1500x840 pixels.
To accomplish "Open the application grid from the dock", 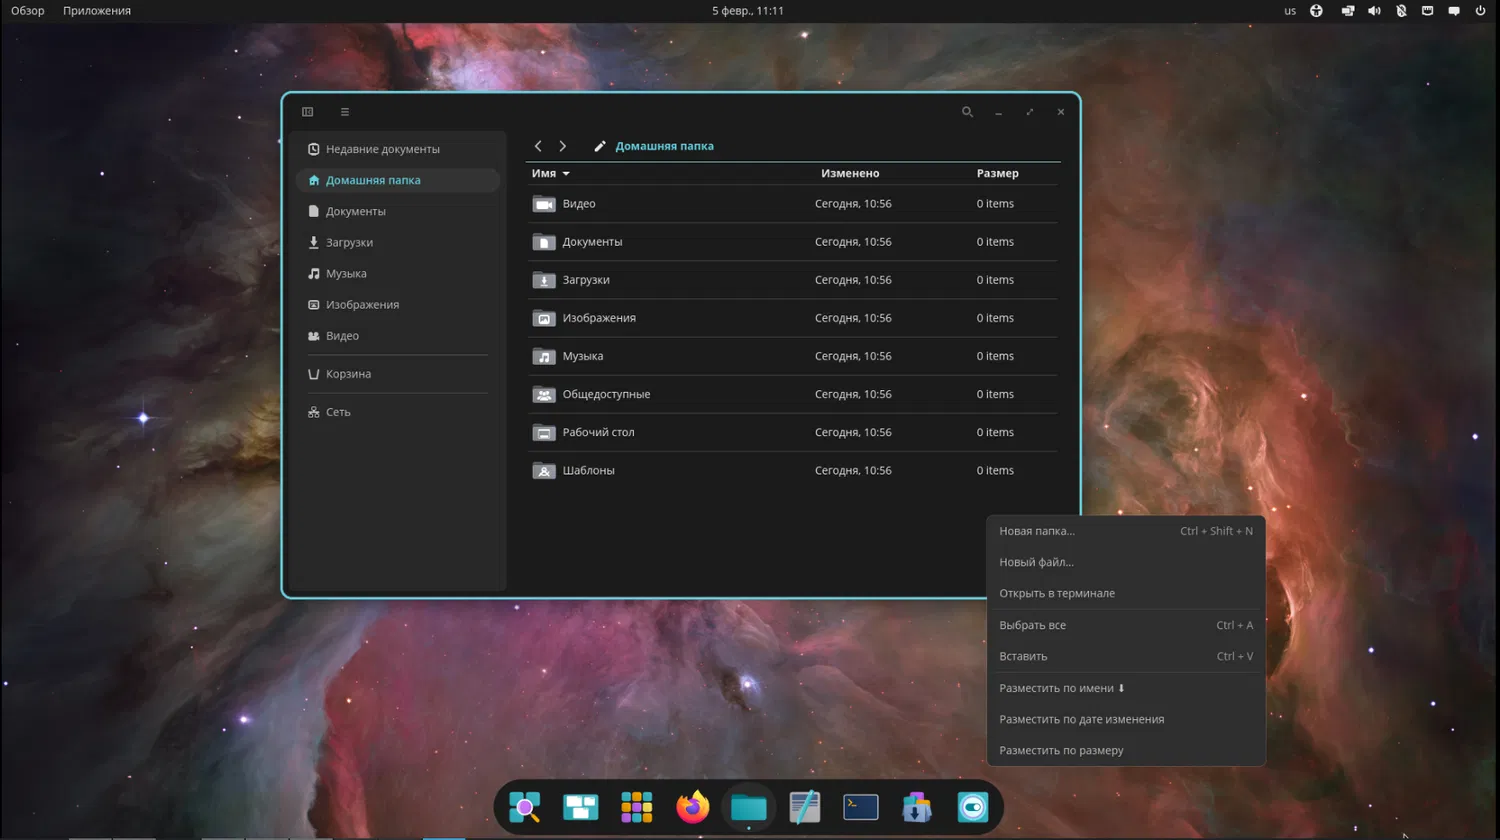I will [x=636, y=807].
